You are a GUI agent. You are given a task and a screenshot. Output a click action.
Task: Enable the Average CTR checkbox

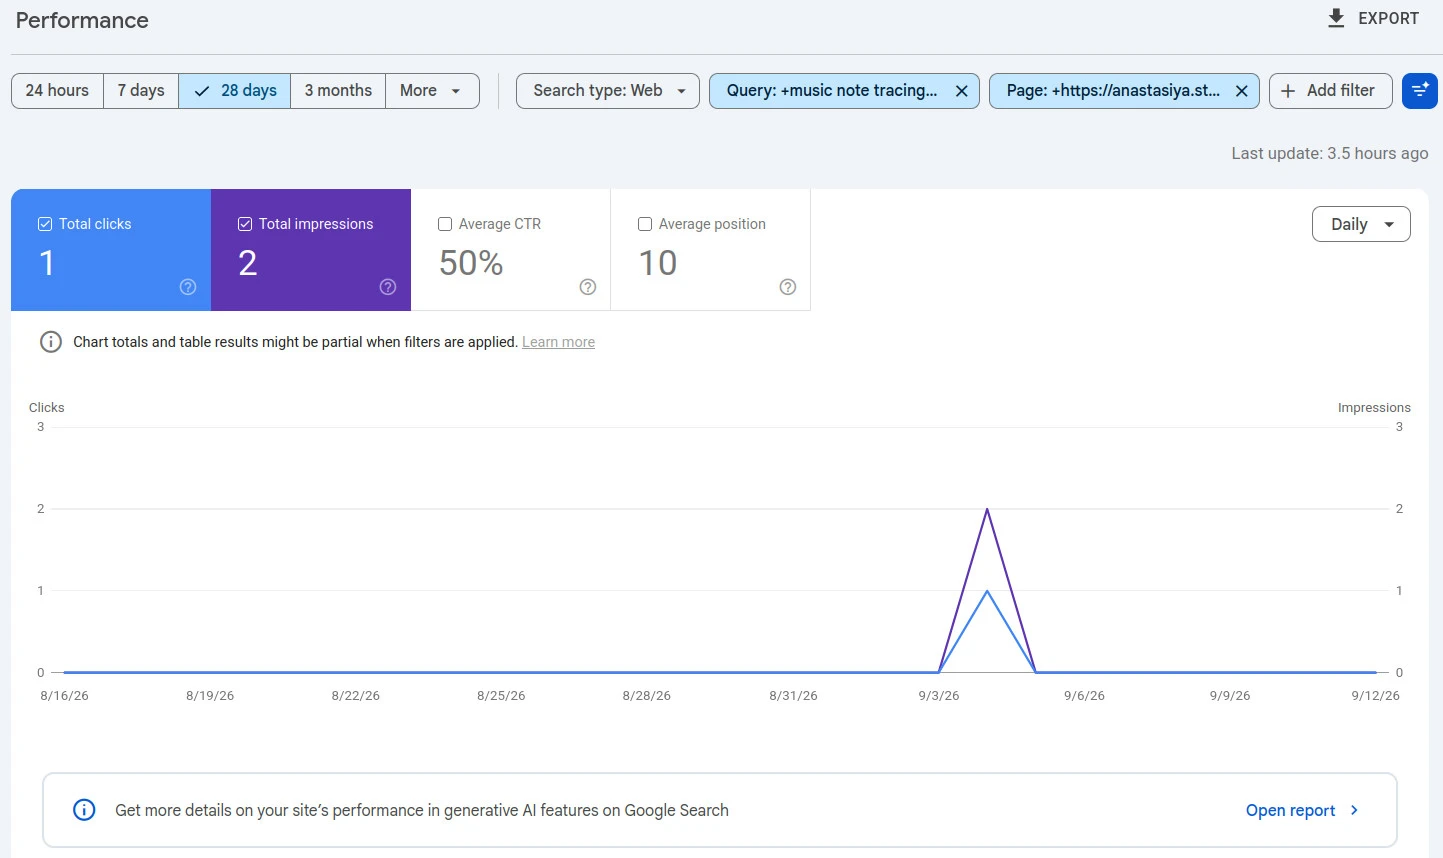445,224
